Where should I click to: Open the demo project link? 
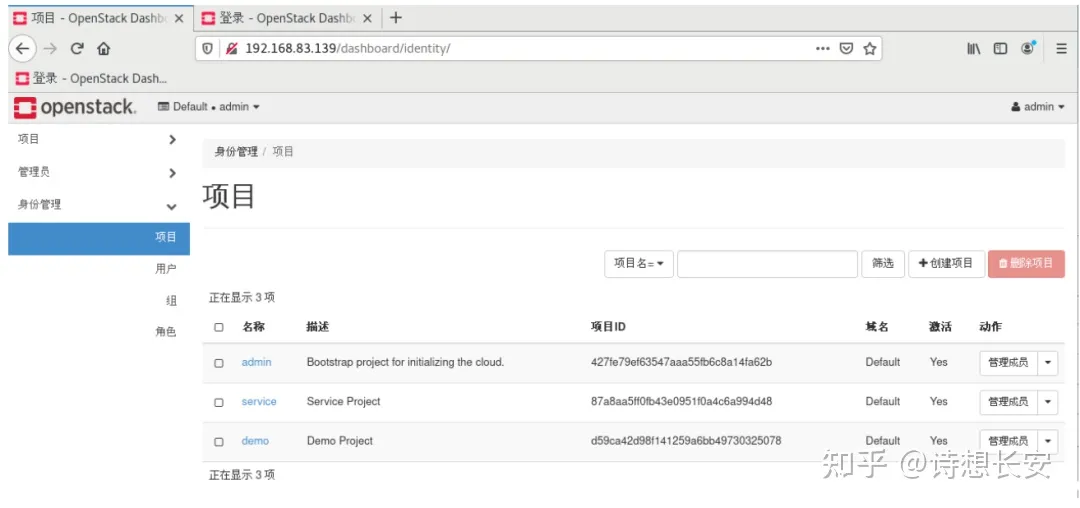[255, 441]
